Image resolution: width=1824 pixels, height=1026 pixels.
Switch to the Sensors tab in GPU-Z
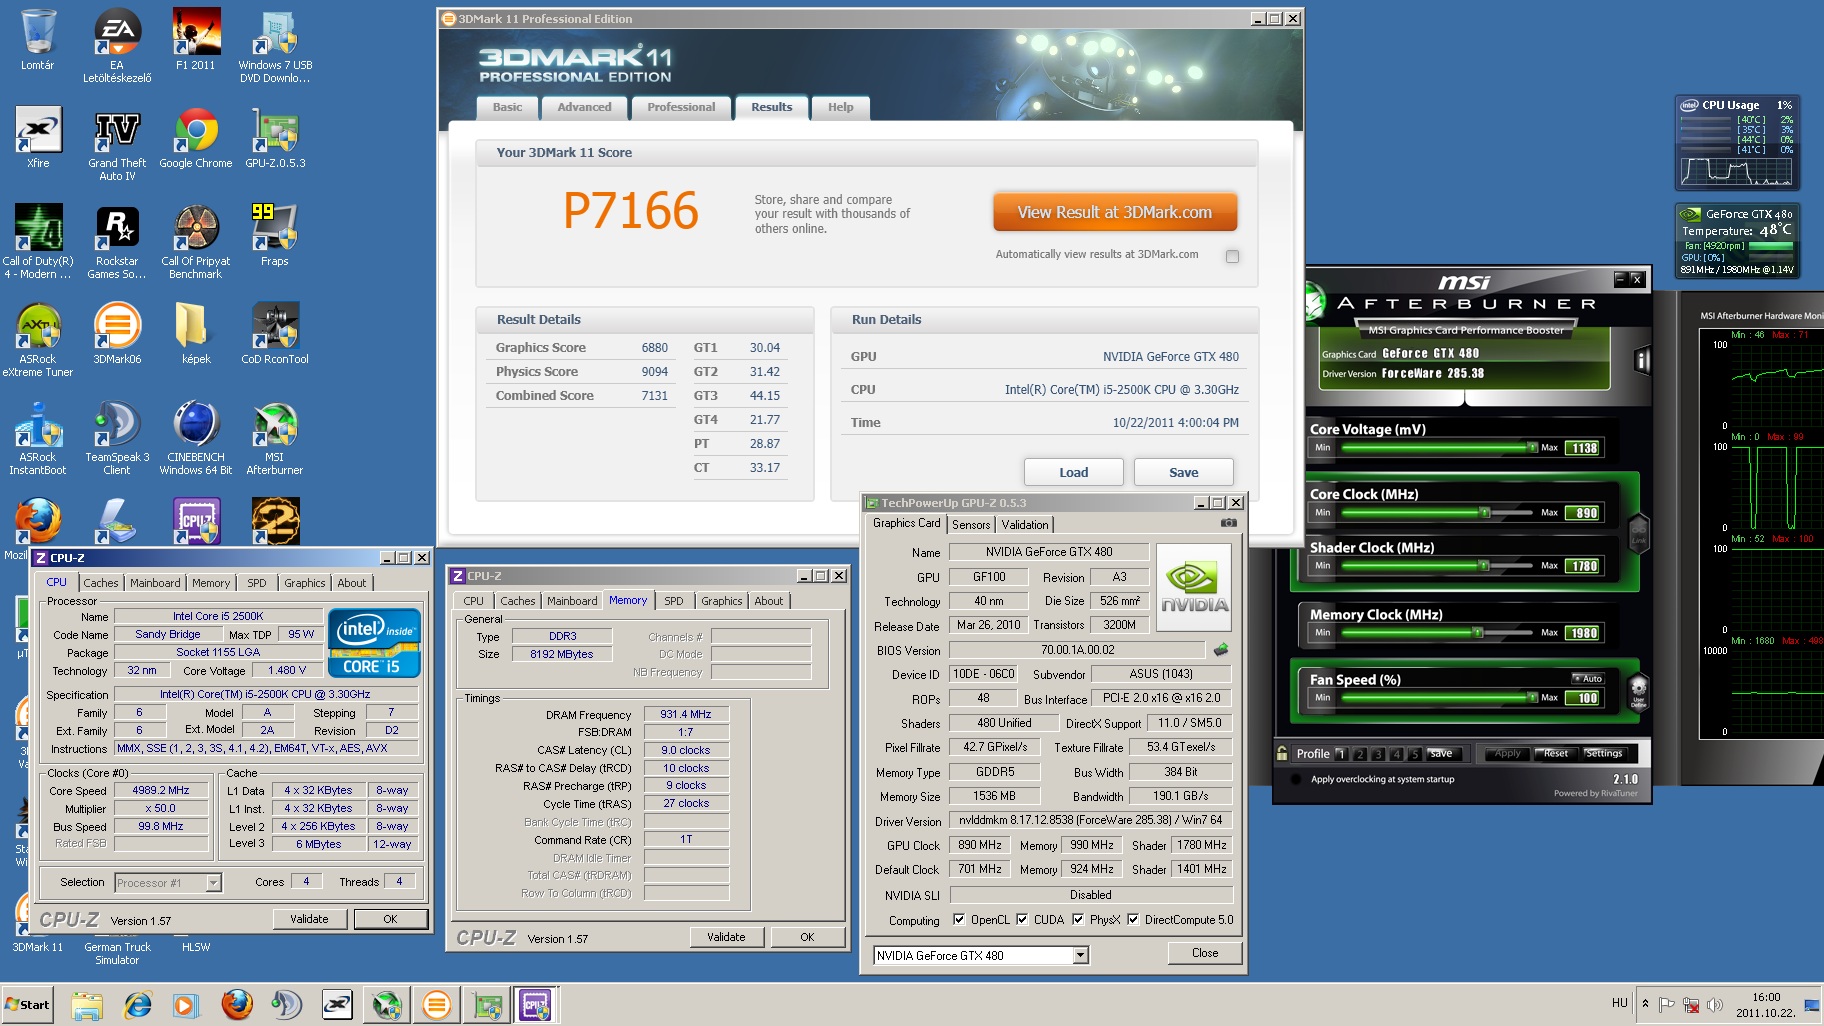[971, 524]
